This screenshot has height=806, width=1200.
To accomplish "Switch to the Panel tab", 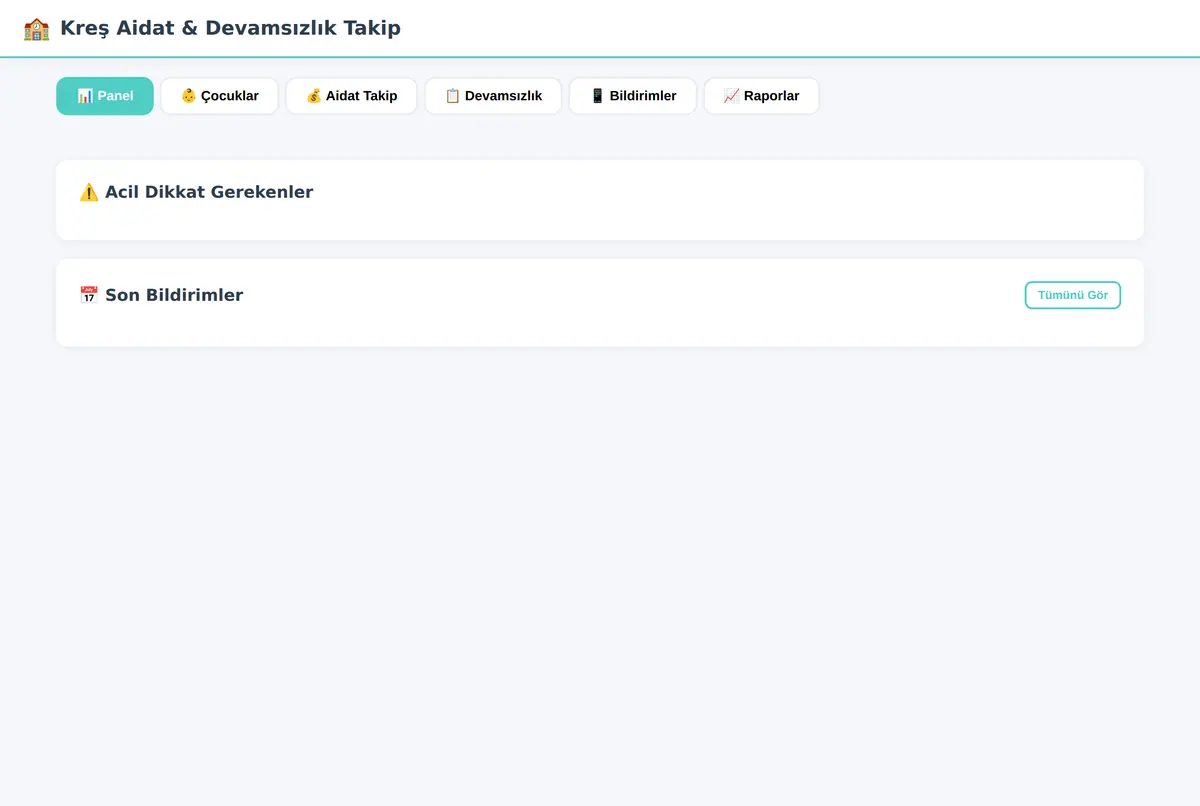I will tap(105, 96).
